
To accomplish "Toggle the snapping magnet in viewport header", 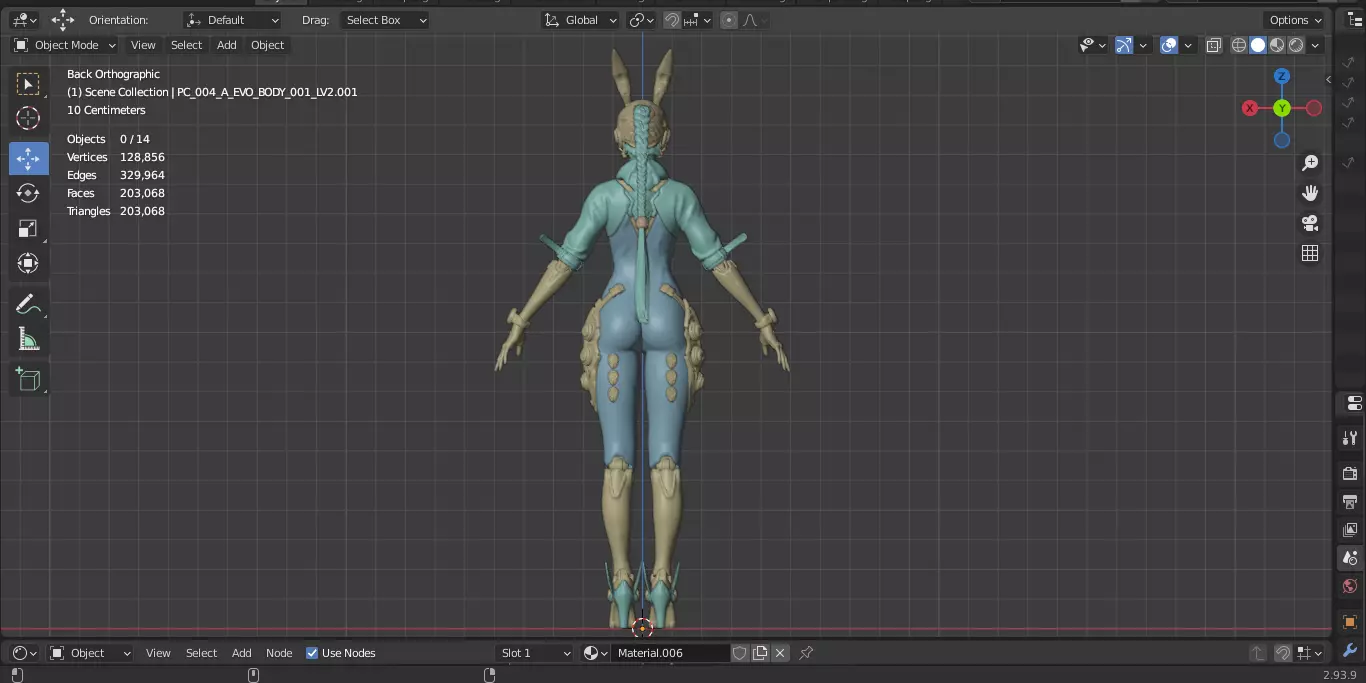I will (x=672, y=20).
